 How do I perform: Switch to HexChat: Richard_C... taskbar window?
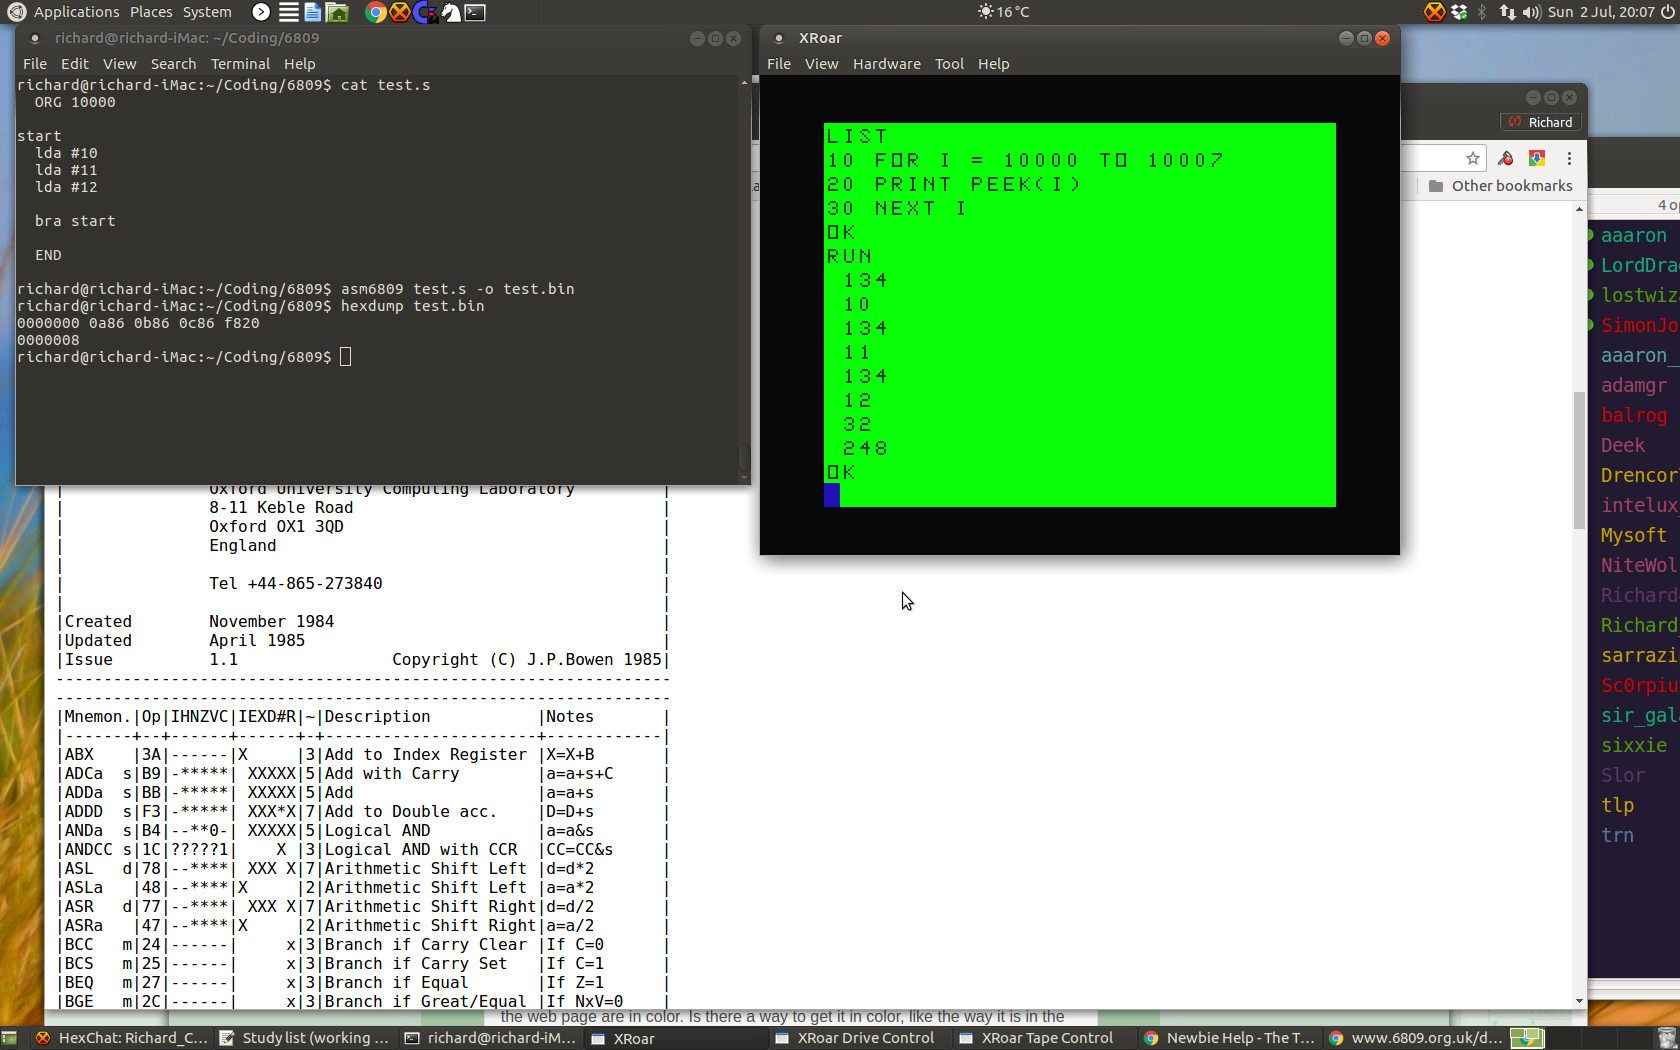click(121, 1038)
